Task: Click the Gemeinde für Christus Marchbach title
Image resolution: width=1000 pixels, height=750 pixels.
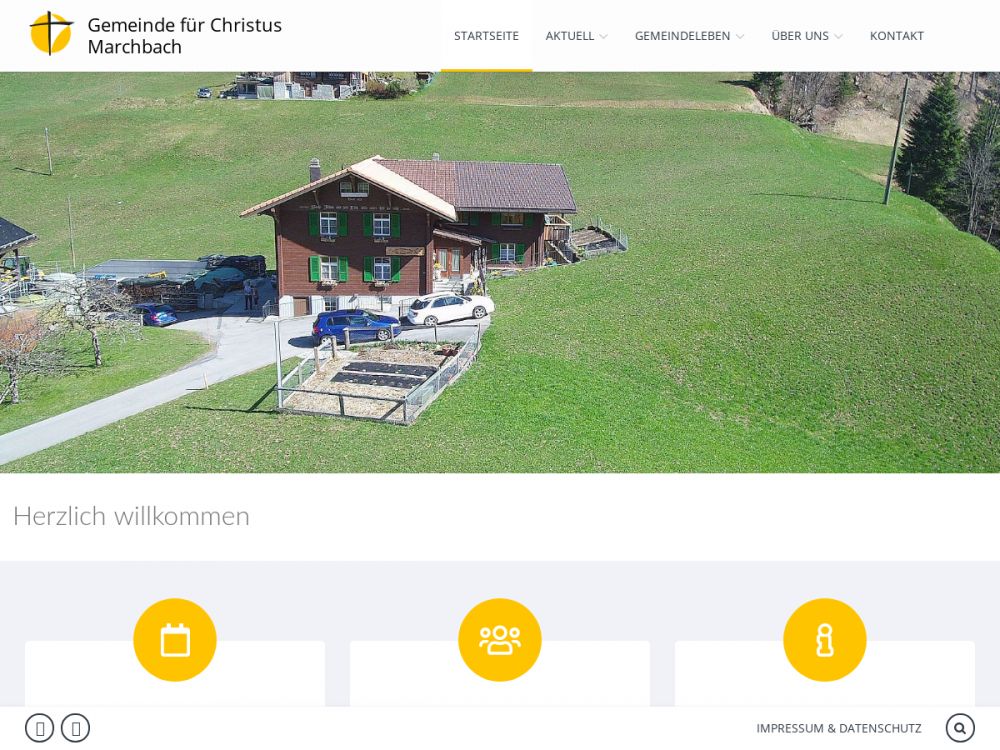Action: tap(184, 36)
